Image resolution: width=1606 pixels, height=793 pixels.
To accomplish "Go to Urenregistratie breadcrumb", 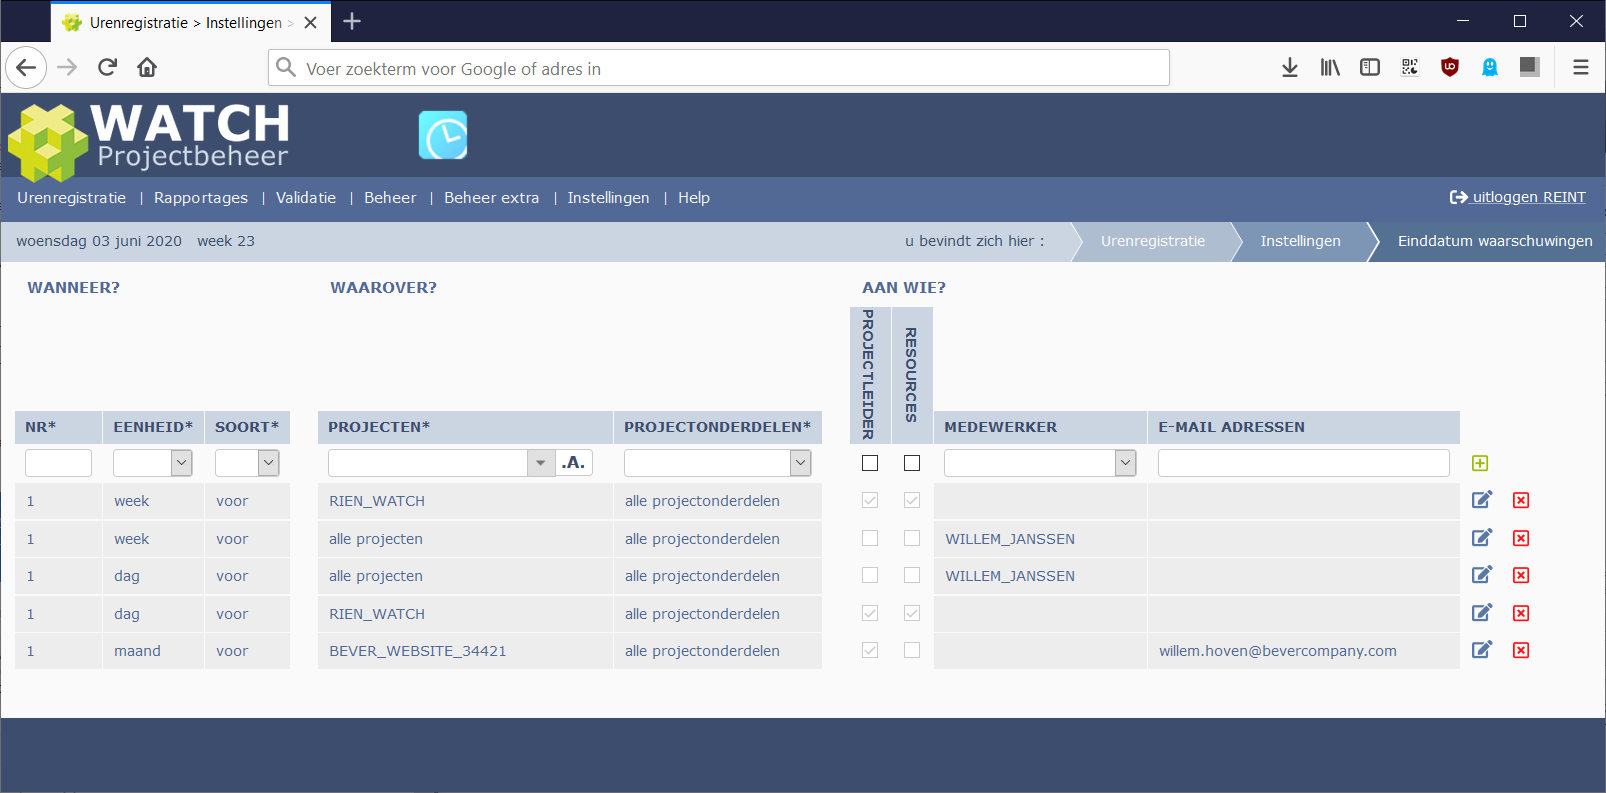I will click(1153, 241).
